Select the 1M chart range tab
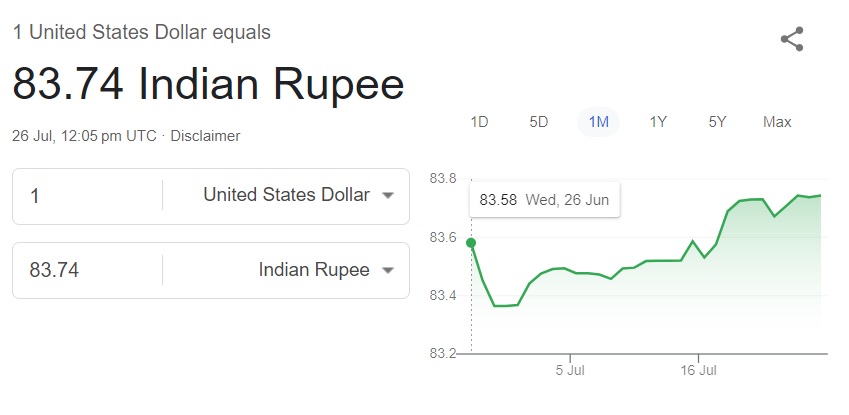 598,122
